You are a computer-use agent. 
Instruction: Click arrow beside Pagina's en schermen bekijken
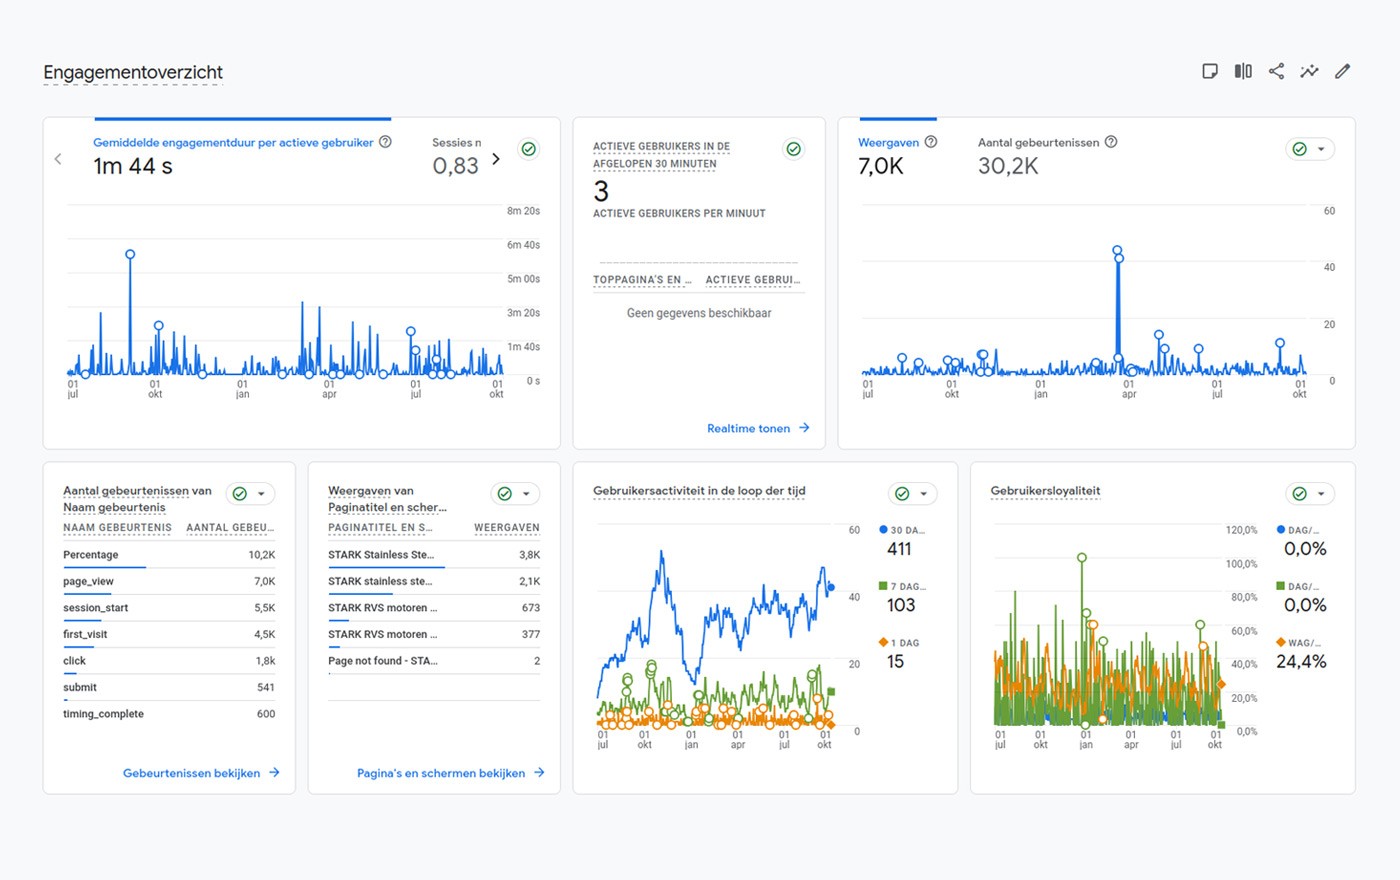point(539,773)
